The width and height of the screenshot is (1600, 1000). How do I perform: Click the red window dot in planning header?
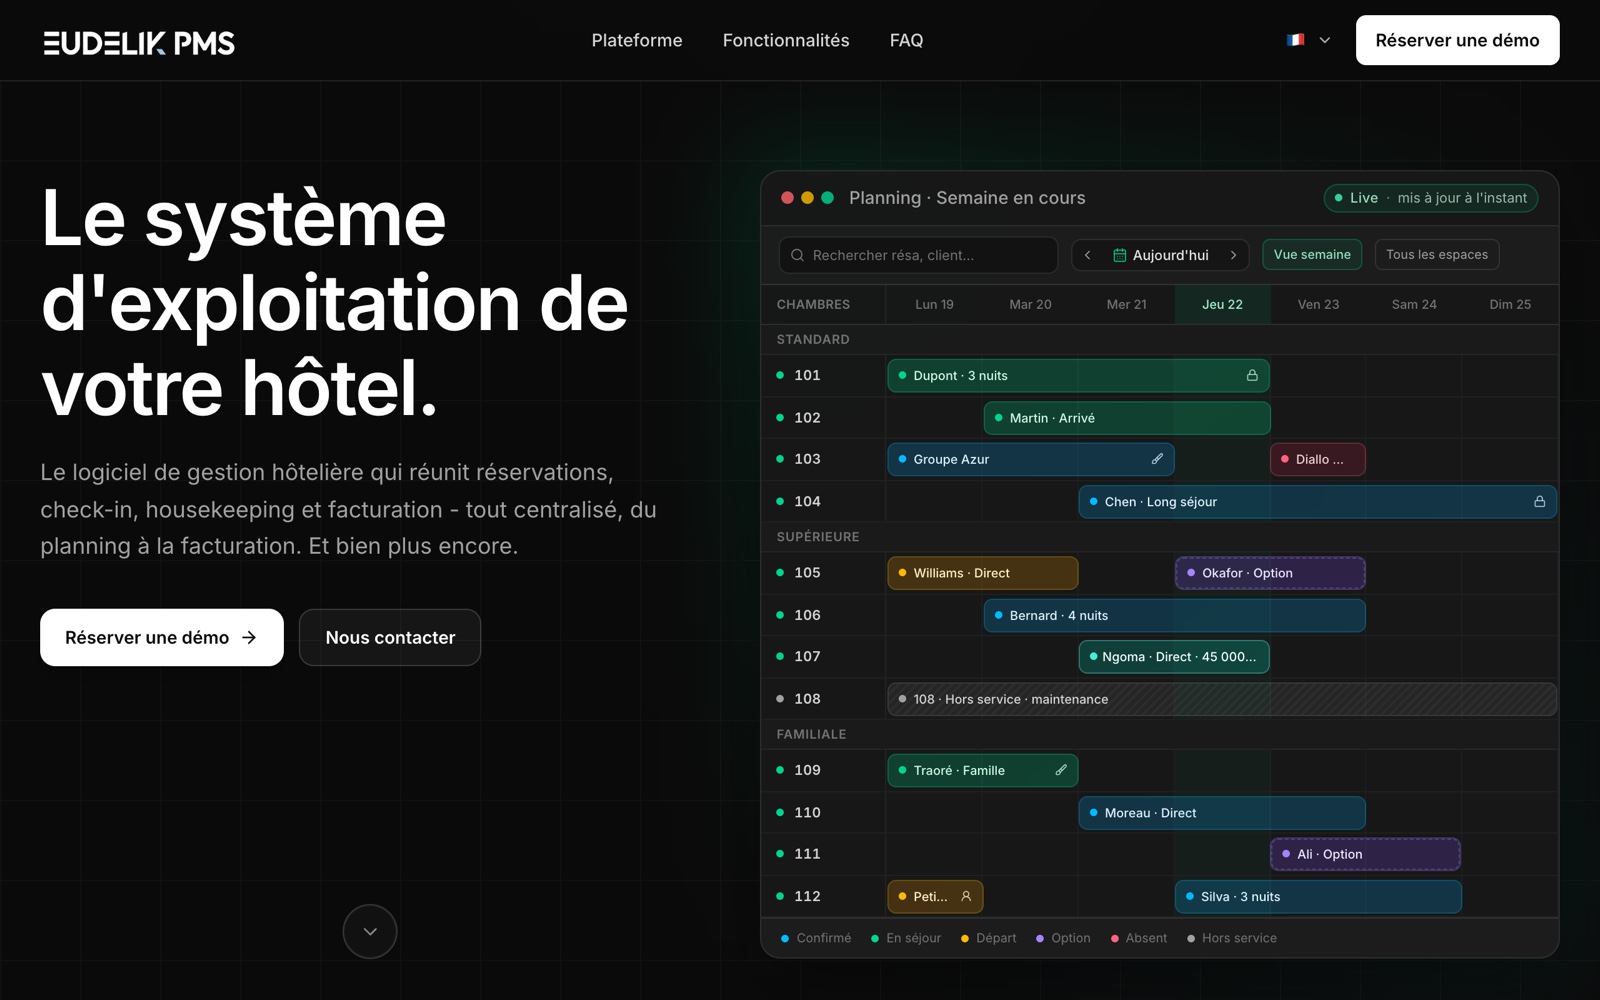point(787,198)
